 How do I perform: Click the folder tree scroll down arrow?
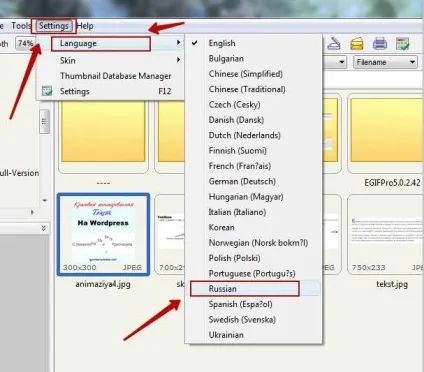tap(45, 201)
